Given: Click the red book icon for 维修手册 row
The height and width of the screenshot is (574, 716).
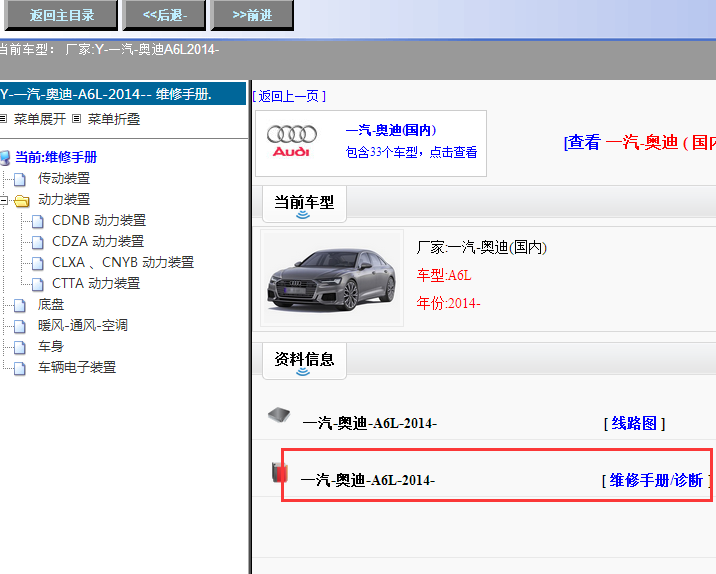Looking at the screenshot, I should click(279, 472).
